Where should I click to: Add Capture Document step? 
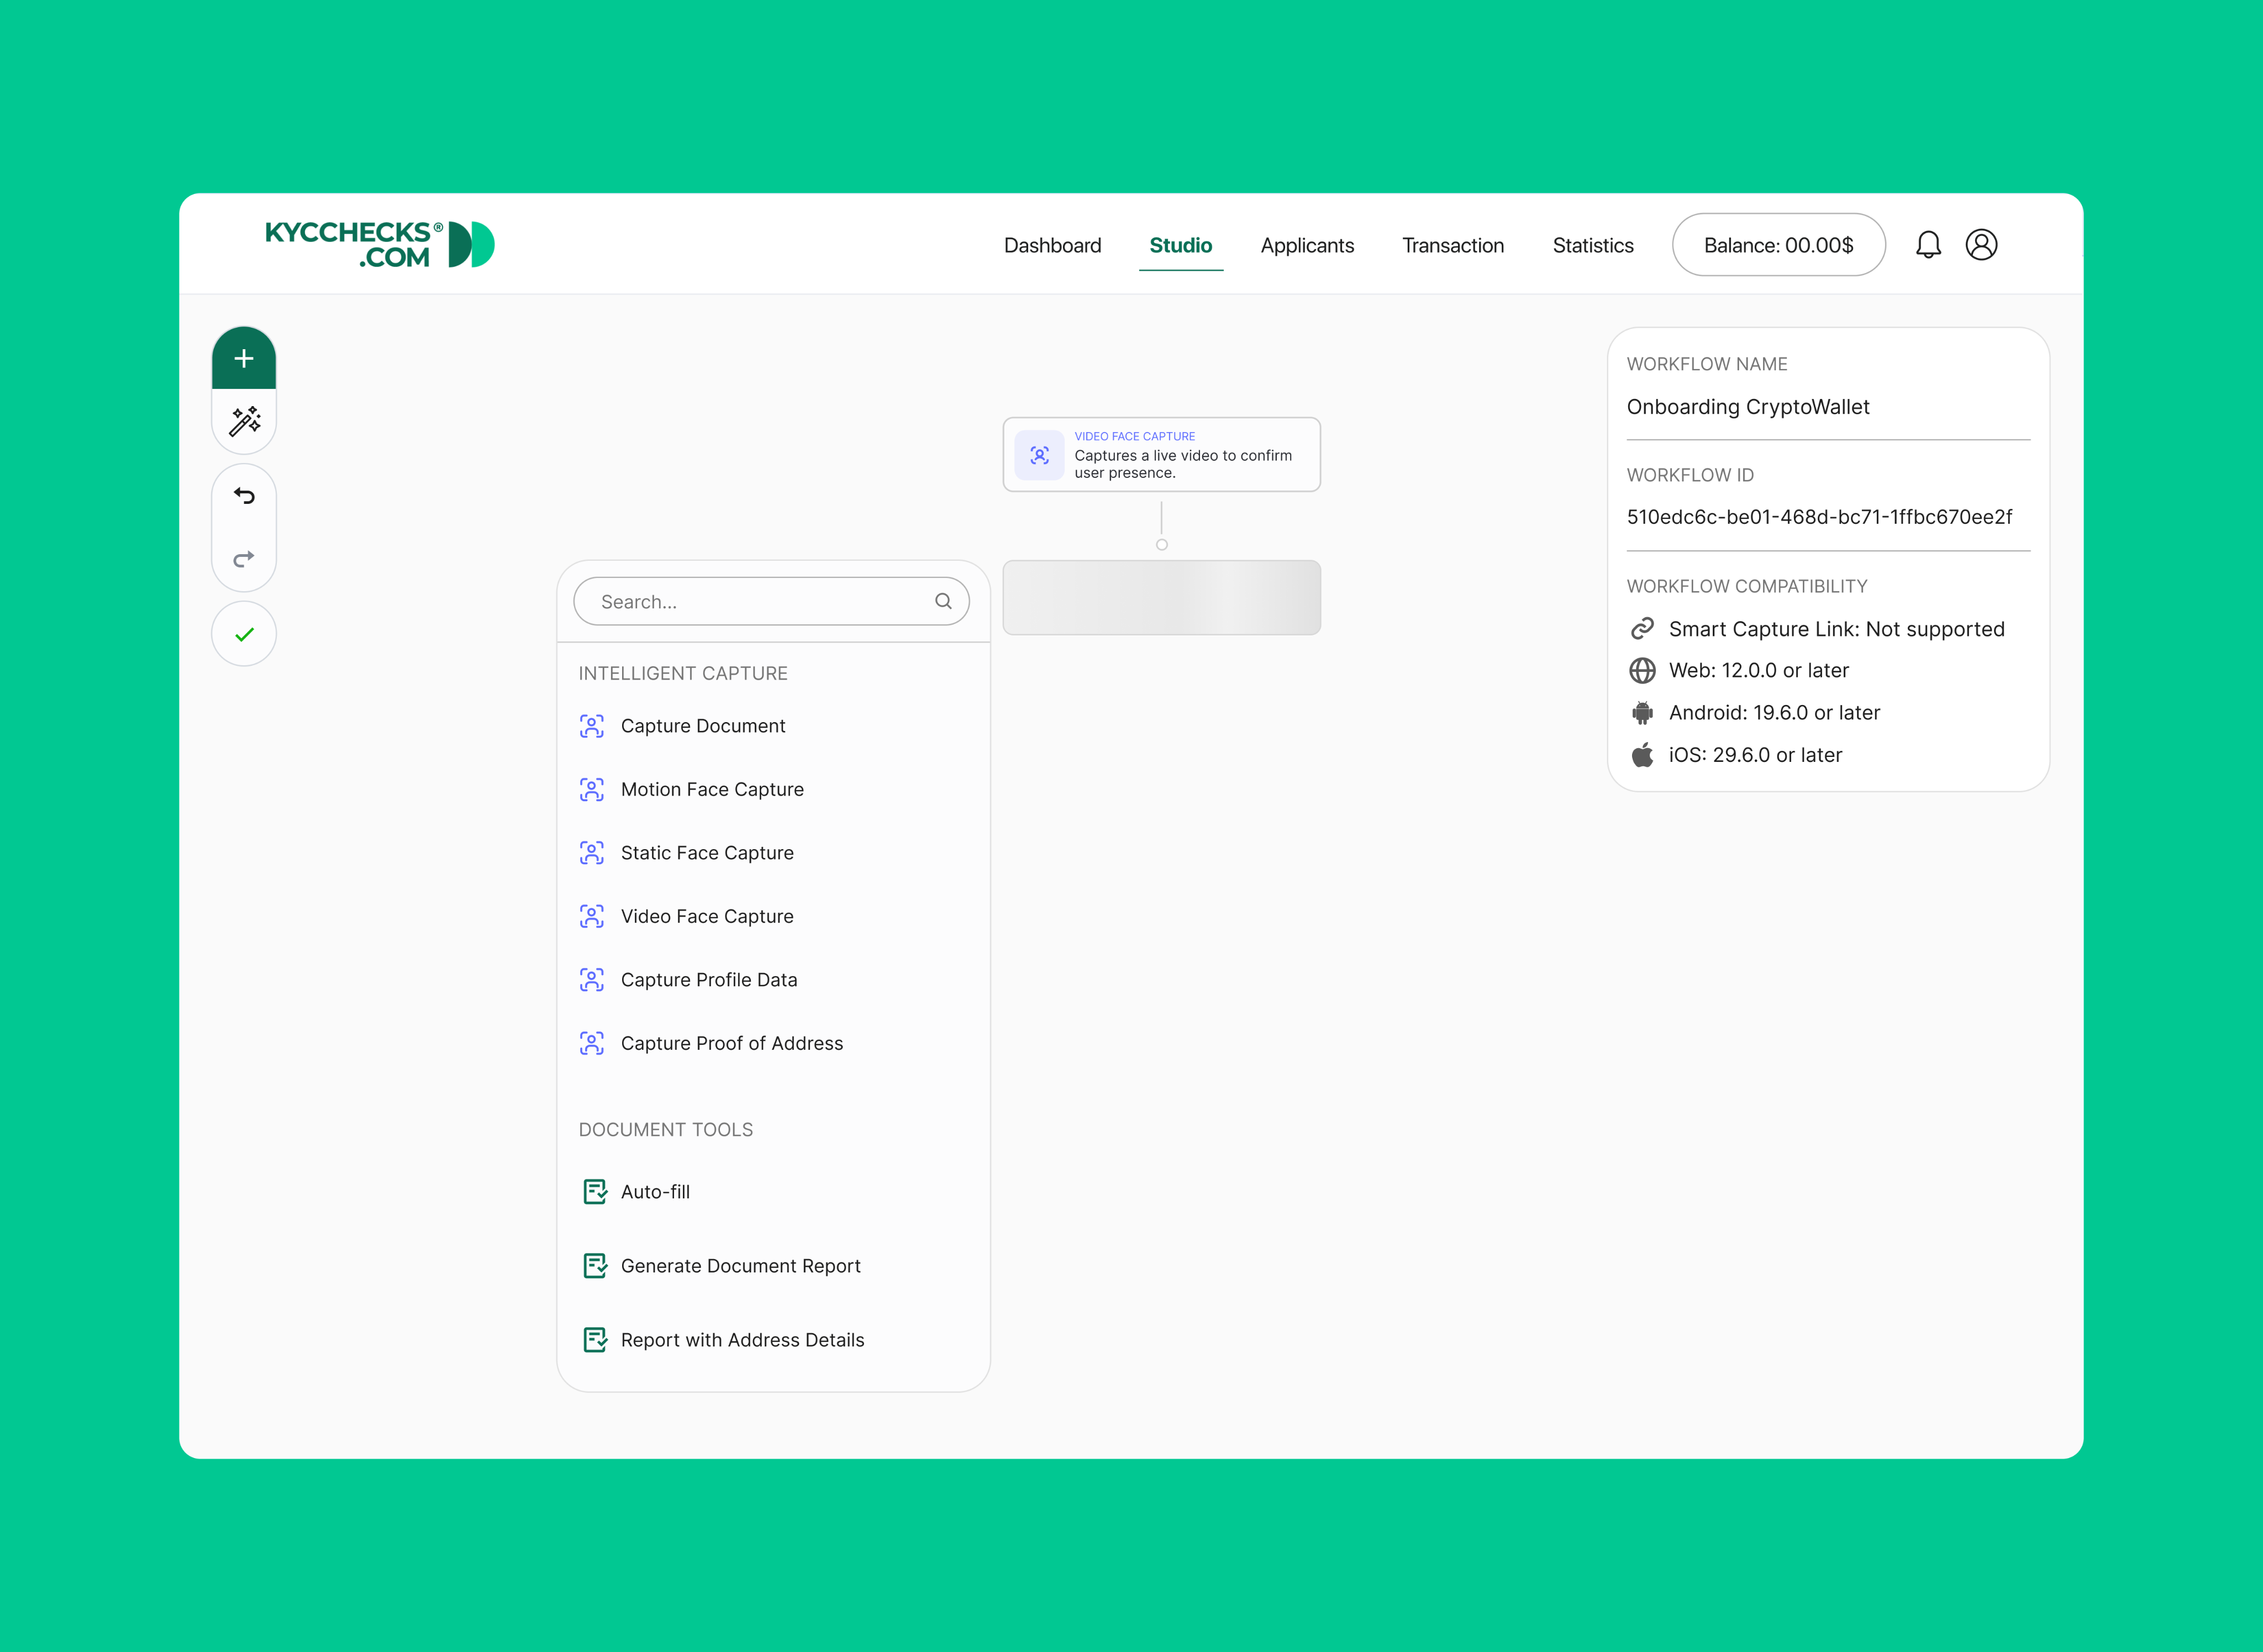pos(703,726)
